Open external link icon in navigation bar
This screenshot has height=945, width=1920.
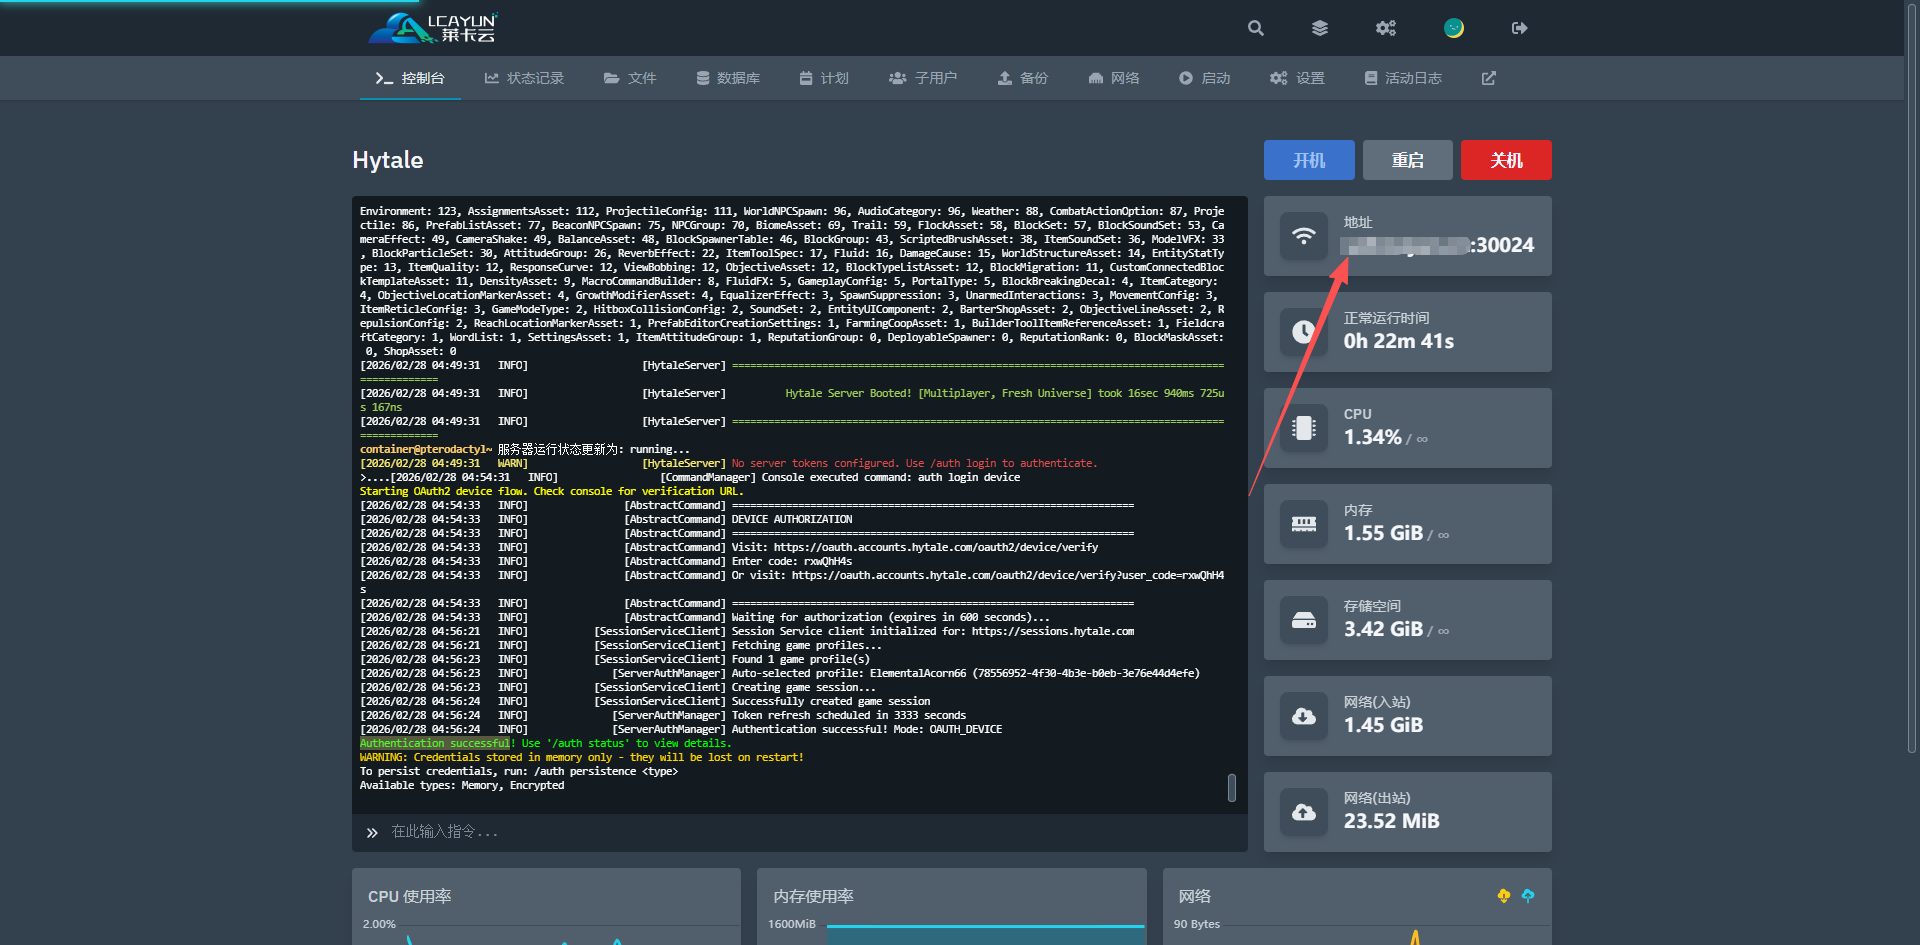(x=1489, y=78)
